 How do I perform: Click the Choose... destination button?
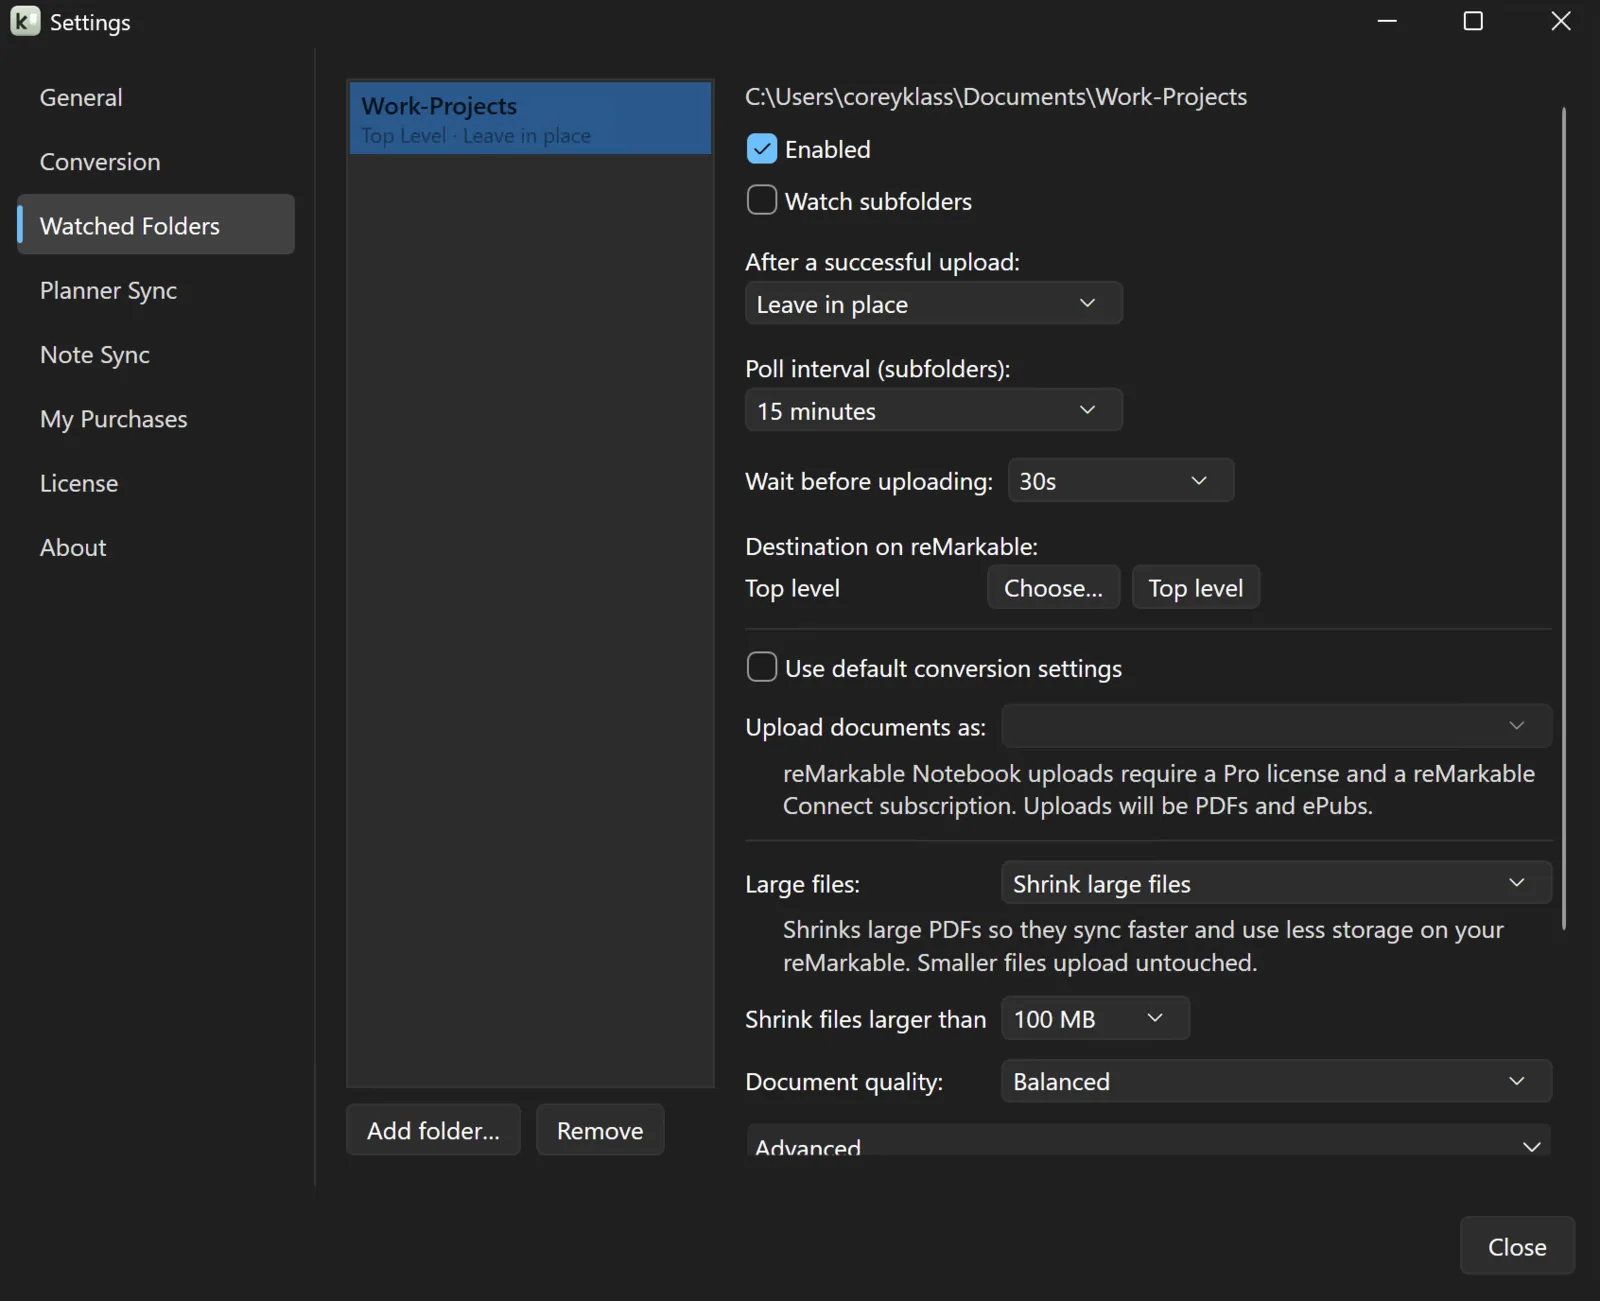point(1054,588)
